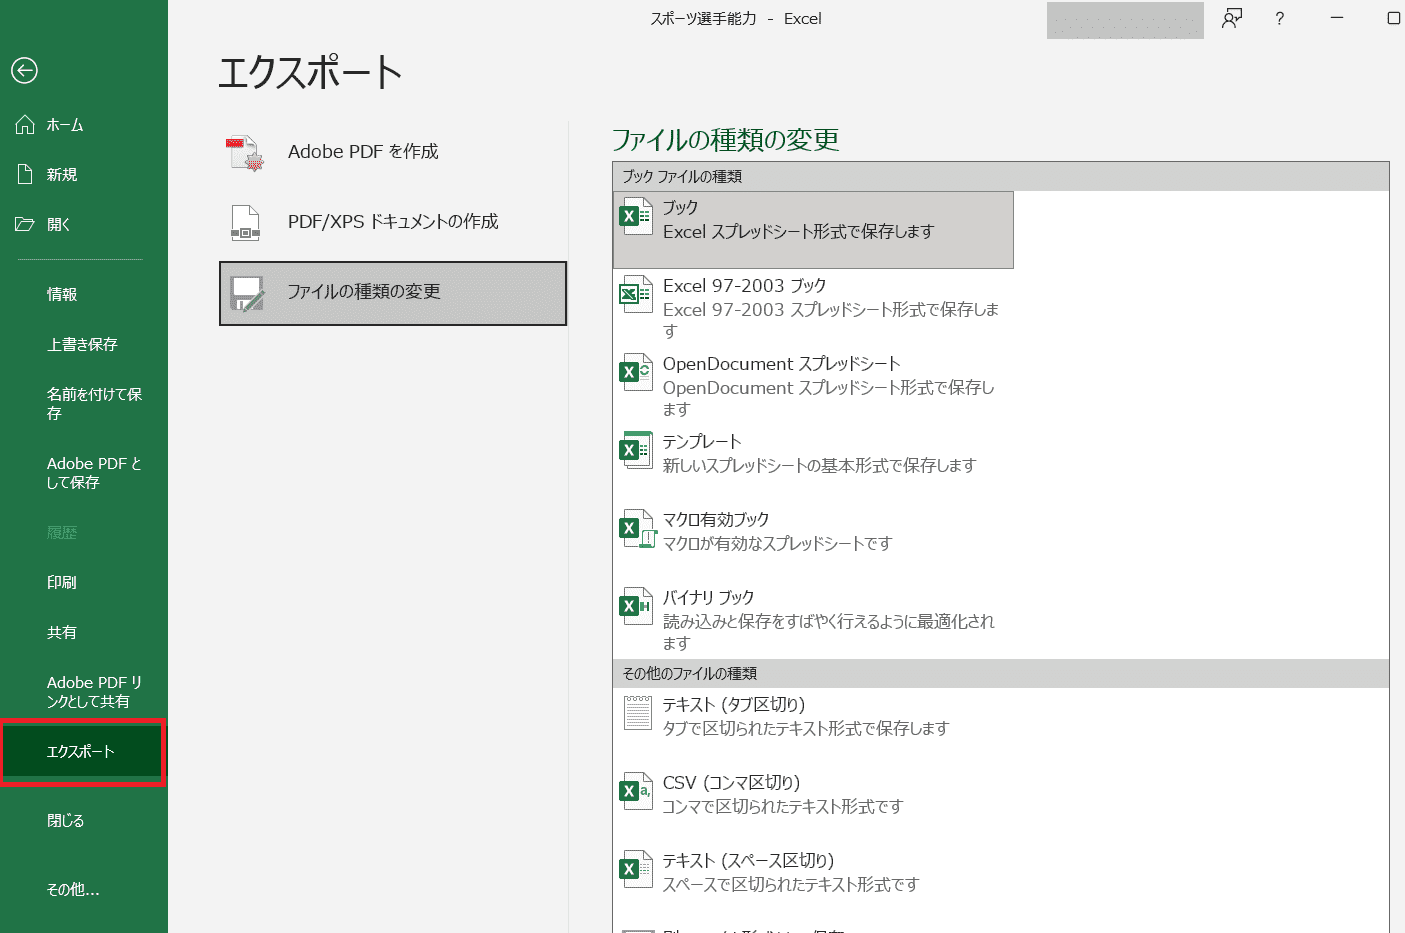Viewport: 1405px width, 933px height.
Task: Open the 情報 page
Action: coord(84,294)
